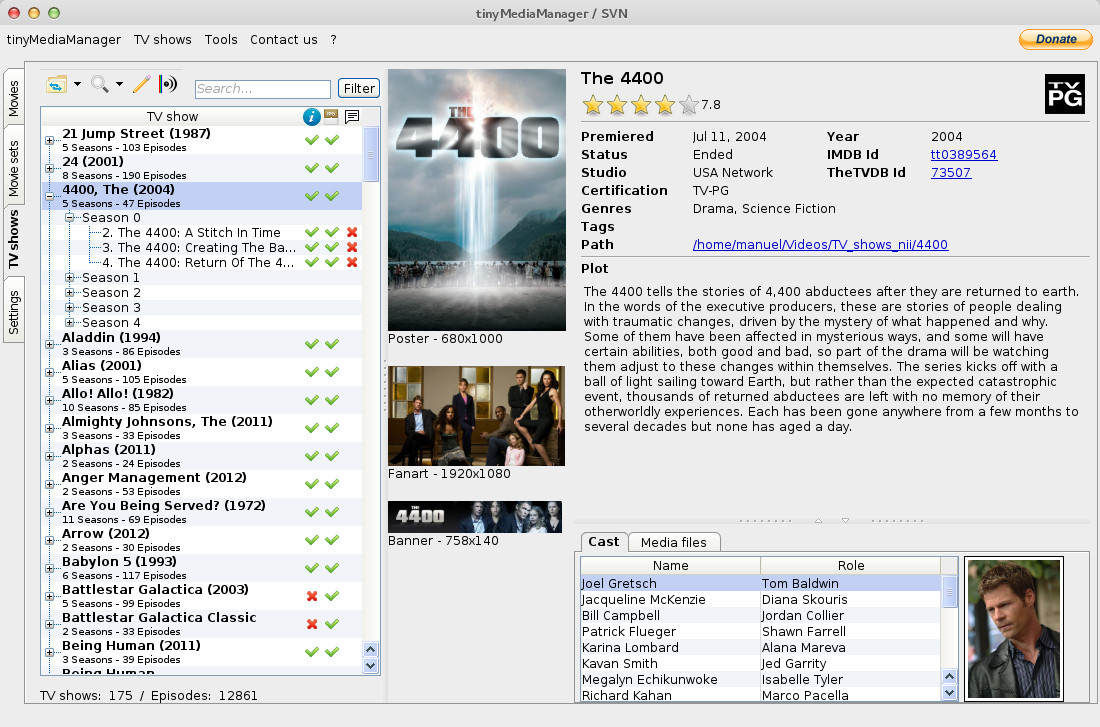Open the TheTVDB link 73507
This screenshot has height=727, width=1100.
[x=951, y=173]
